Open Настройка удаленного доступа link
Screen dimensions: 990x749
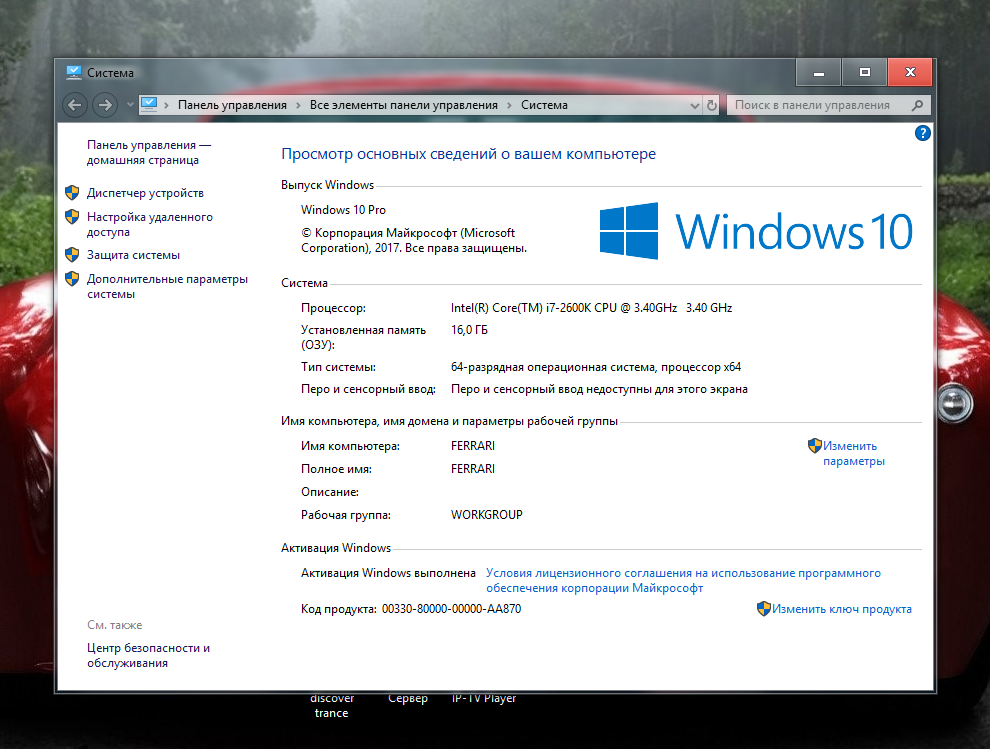(150, 225)
